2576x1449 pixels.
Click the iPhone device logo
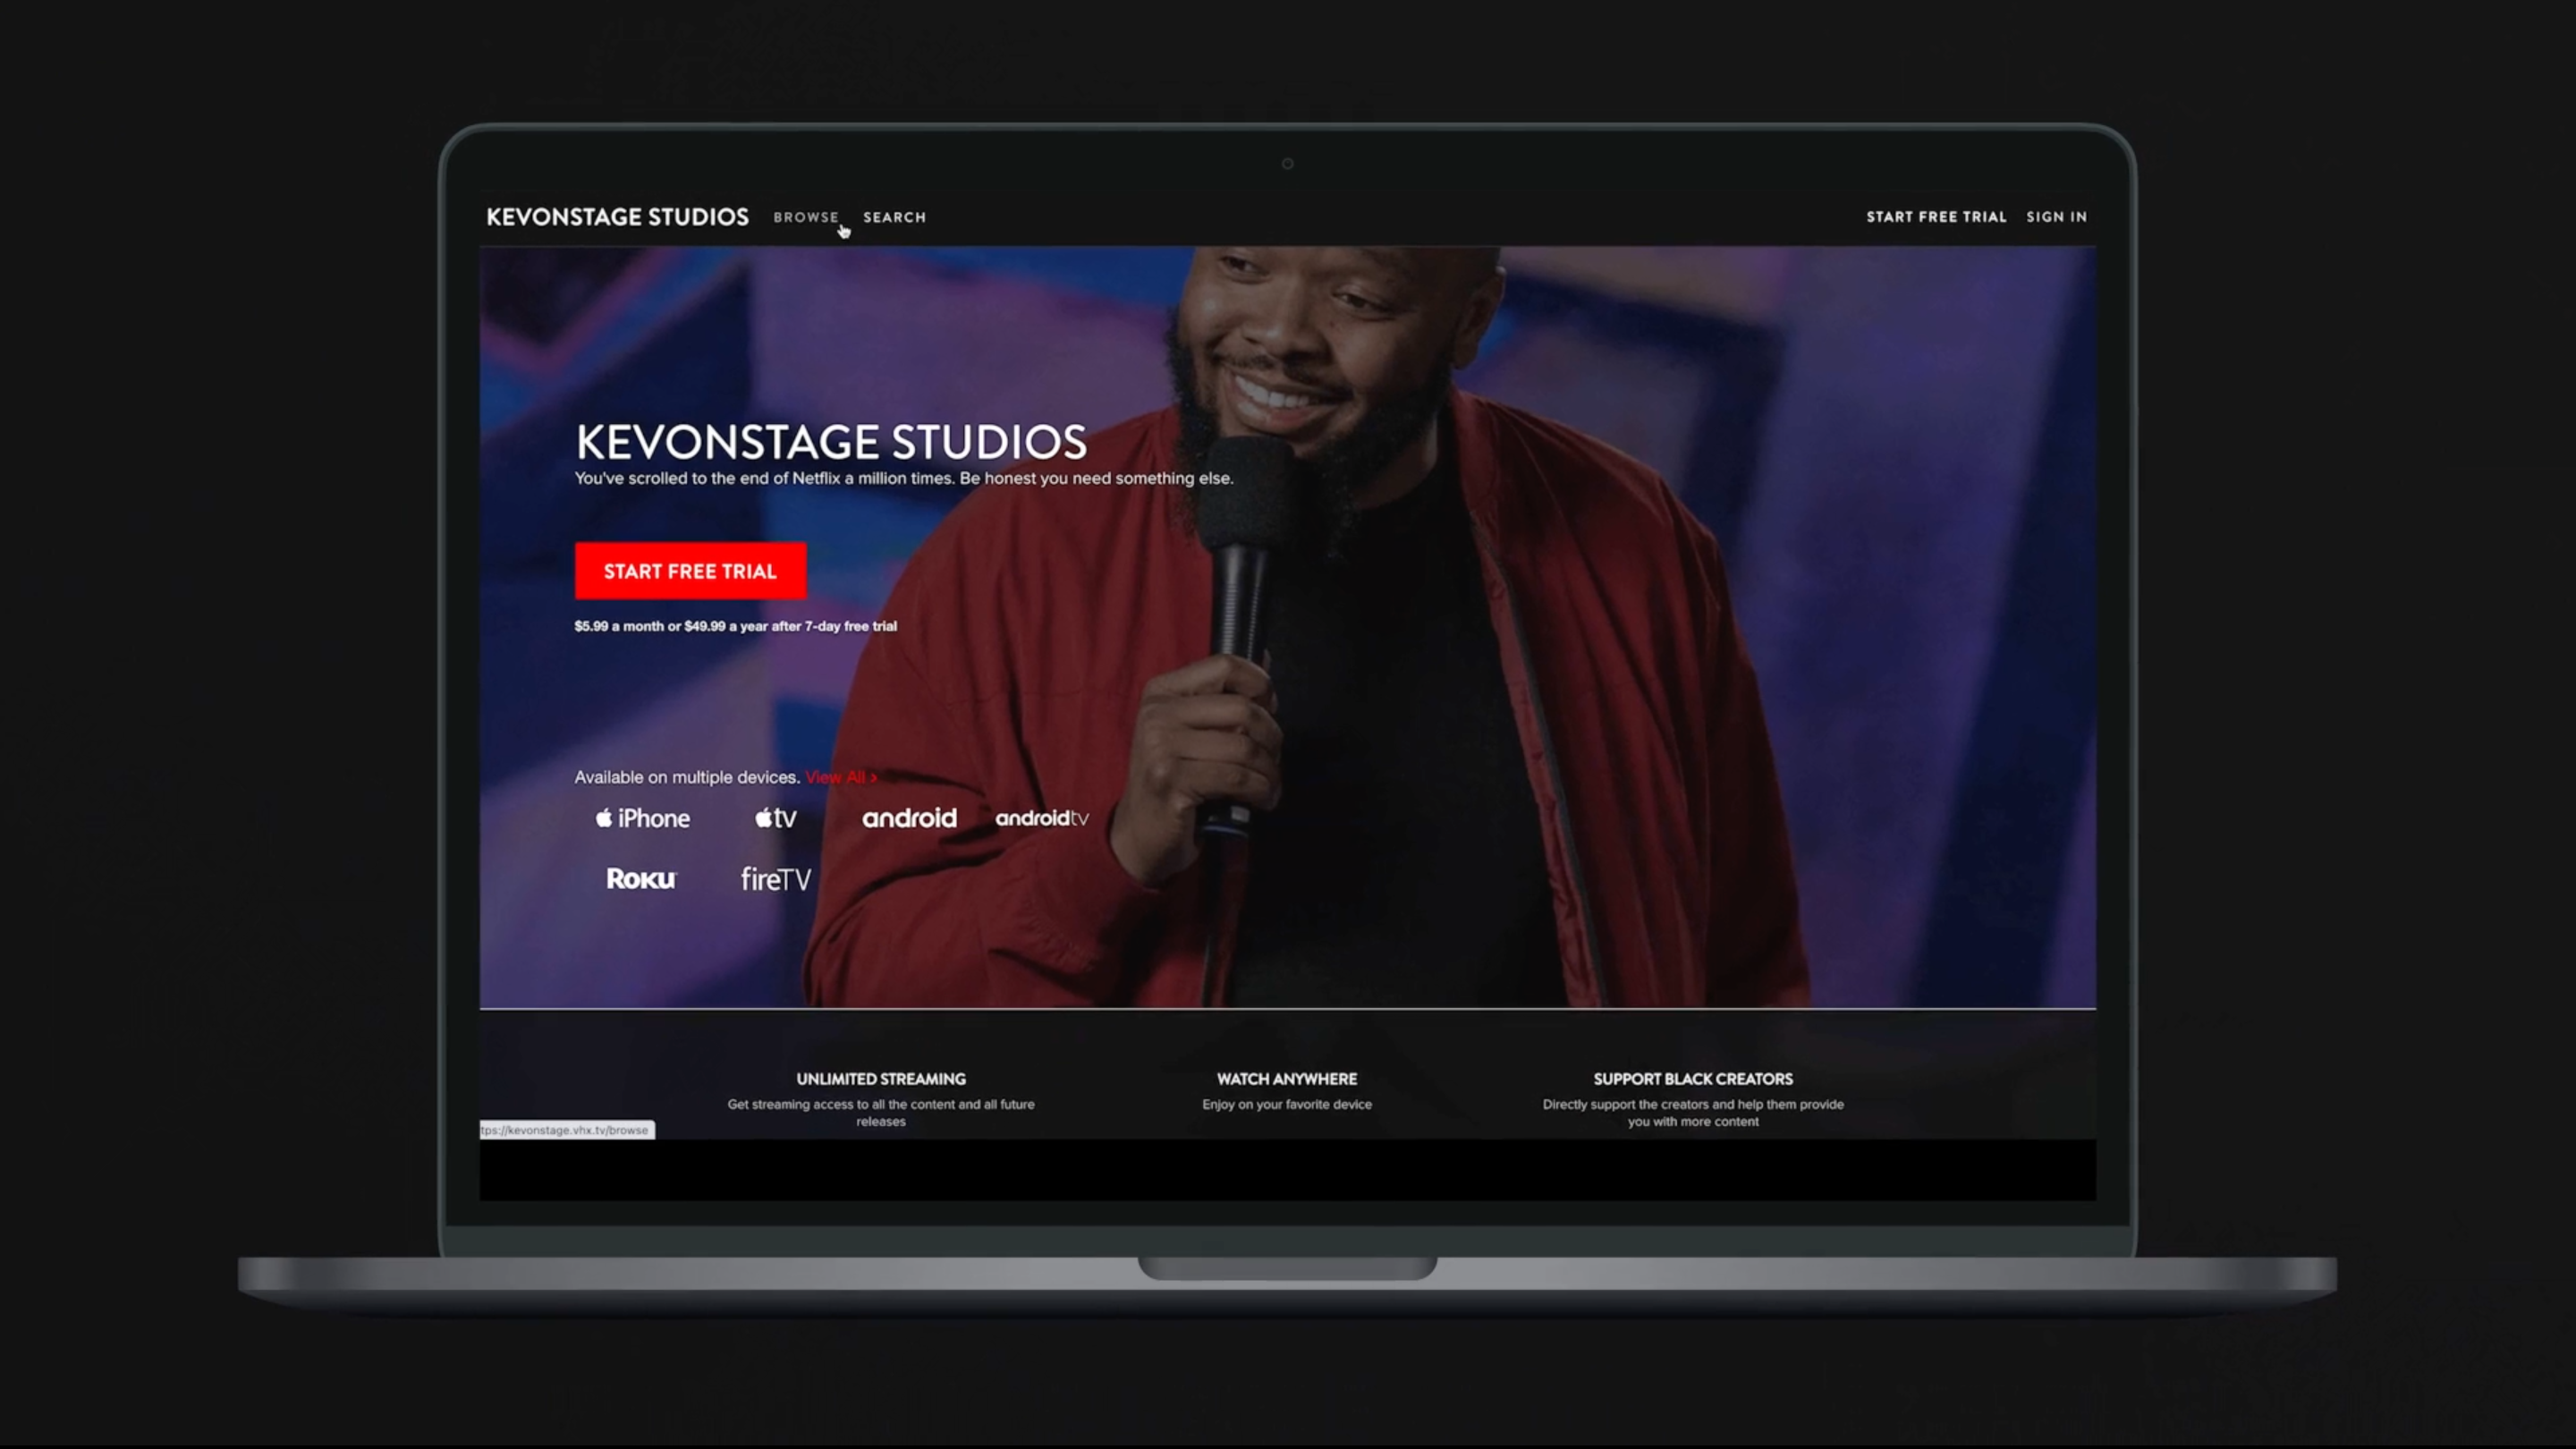(642, 818)
